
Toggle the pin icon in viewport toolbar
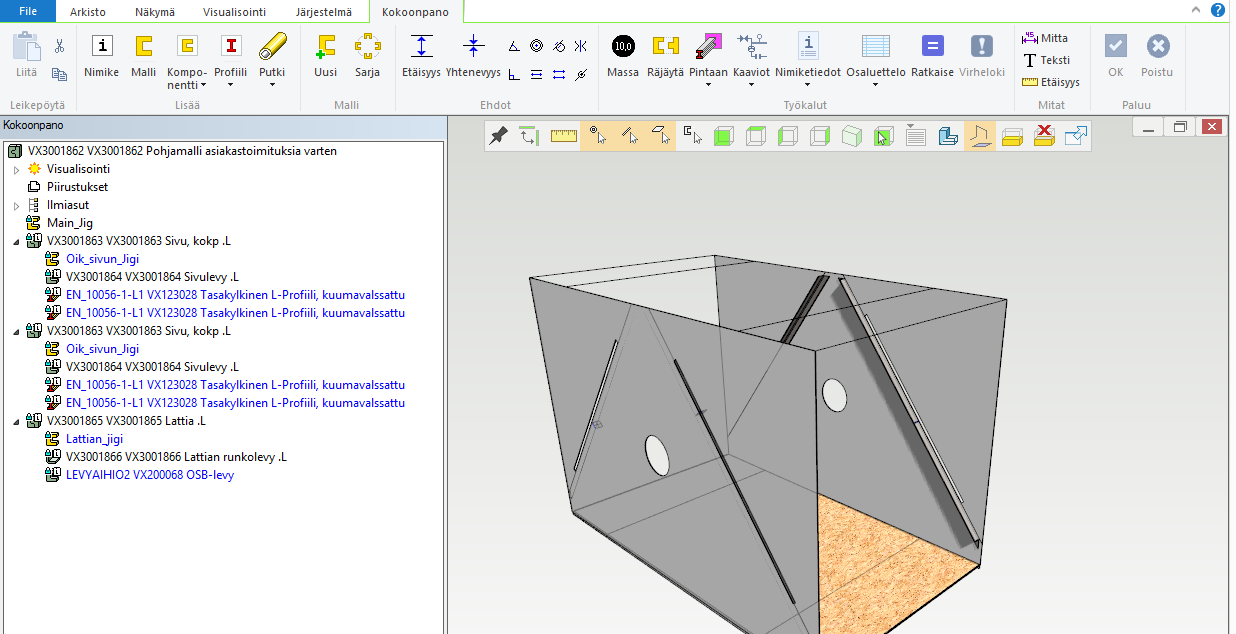click(499, 136)
